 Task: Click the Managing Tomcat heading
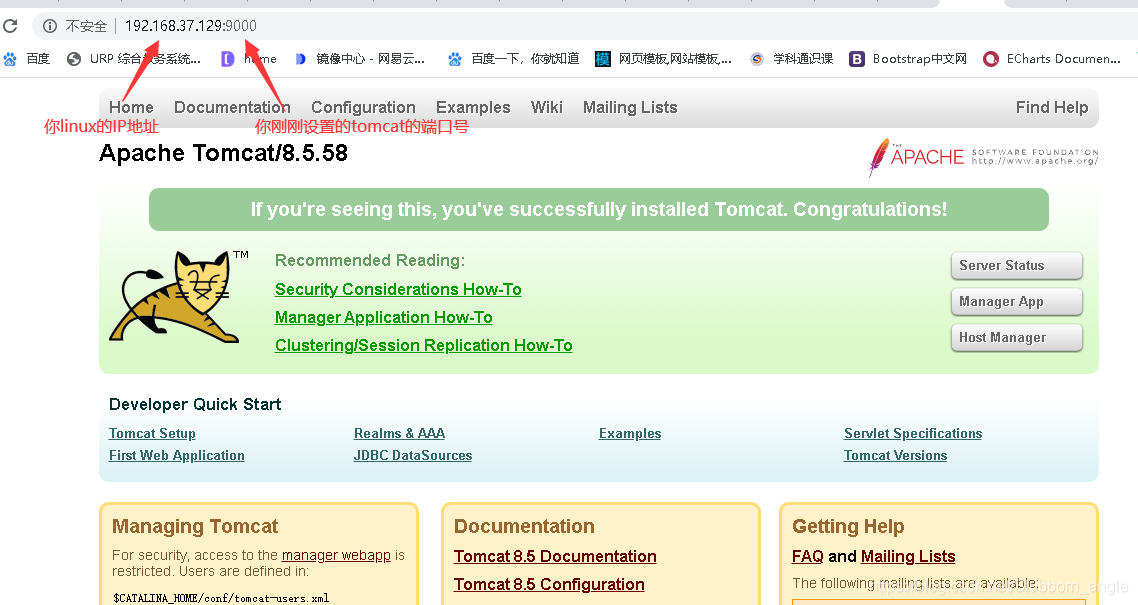point(195,526)
